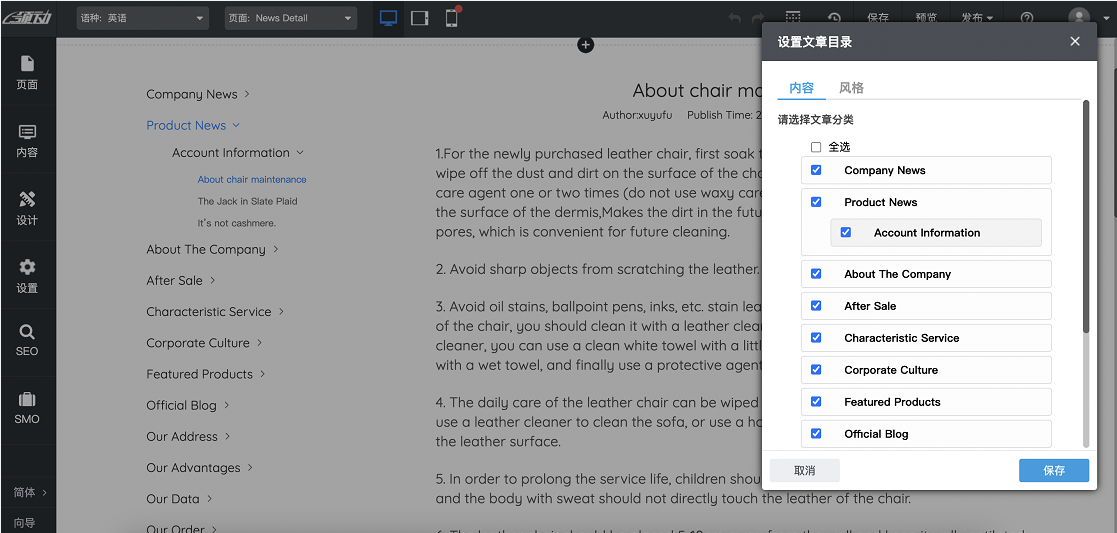Click the help question mark icon
The image size is (1117, 533).
1027,18
